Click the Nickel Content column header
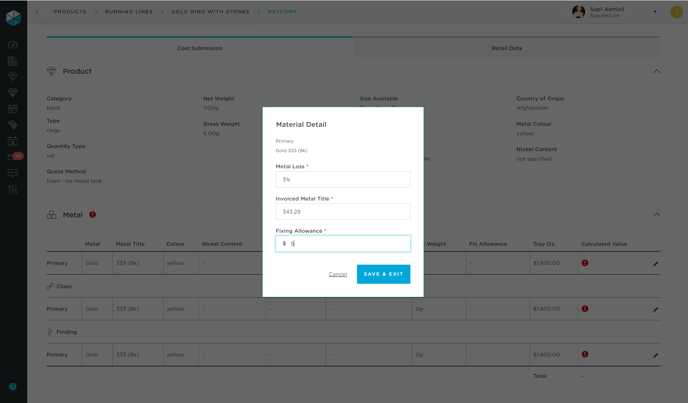Screen dimensions: 688x403 [222, 244]
